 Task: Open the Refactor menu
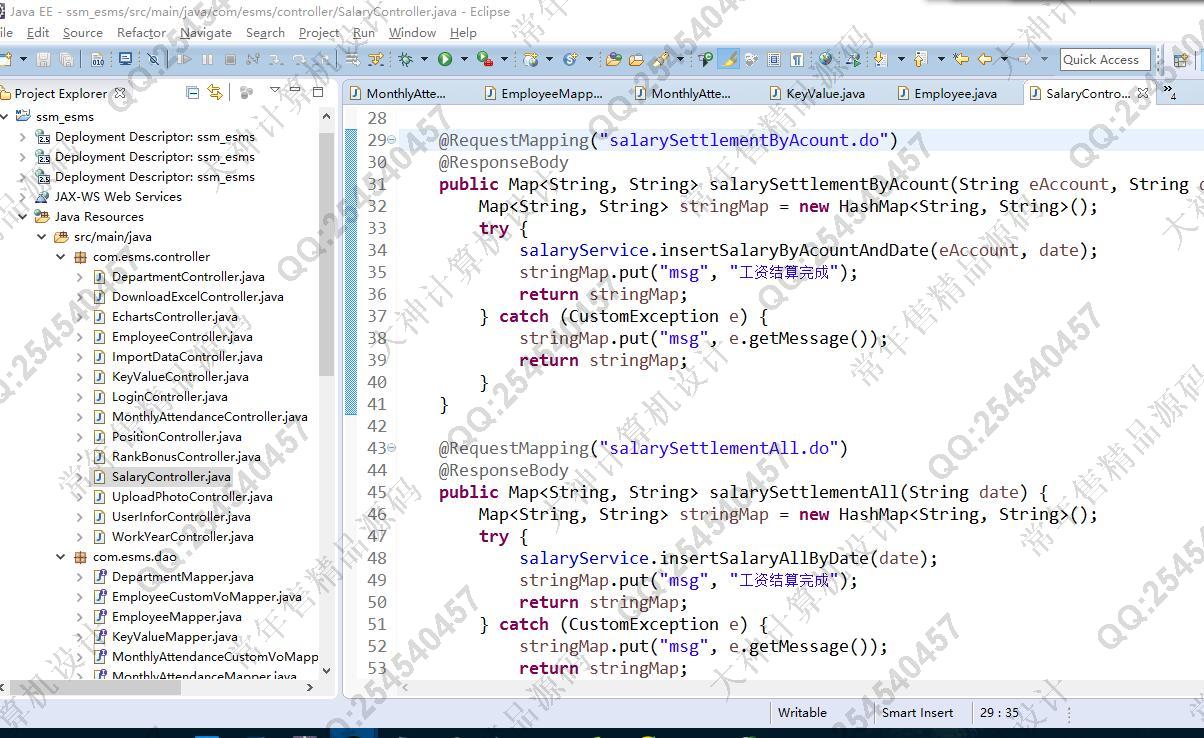click(141, 32)
